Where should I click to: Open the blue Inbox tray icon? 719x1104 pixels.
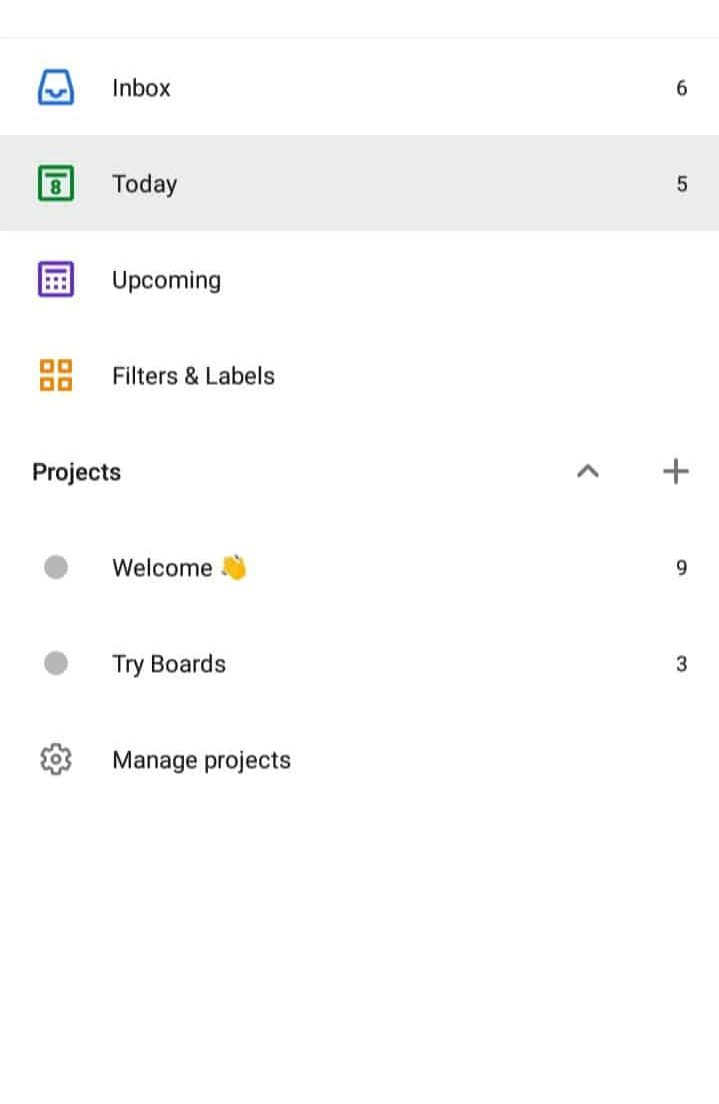click(56, 87)
